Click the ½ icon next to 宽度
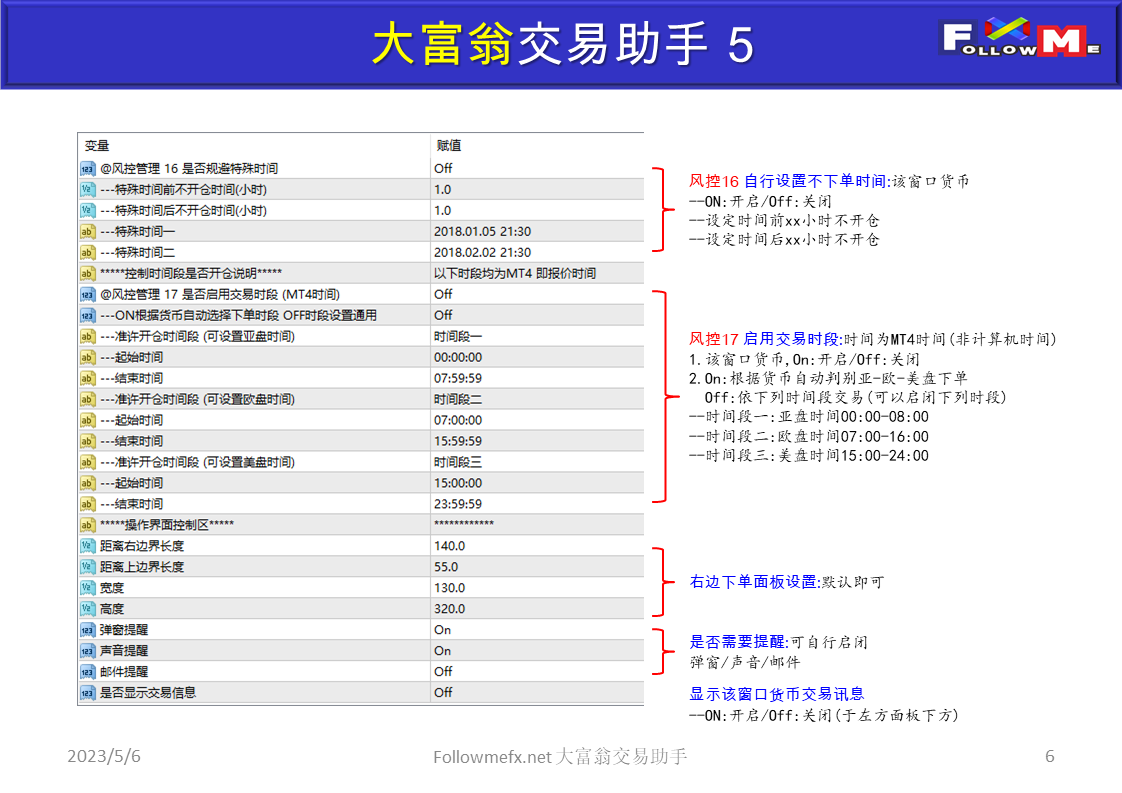This screenshot has width=1122, height=793. click(87, 587)
